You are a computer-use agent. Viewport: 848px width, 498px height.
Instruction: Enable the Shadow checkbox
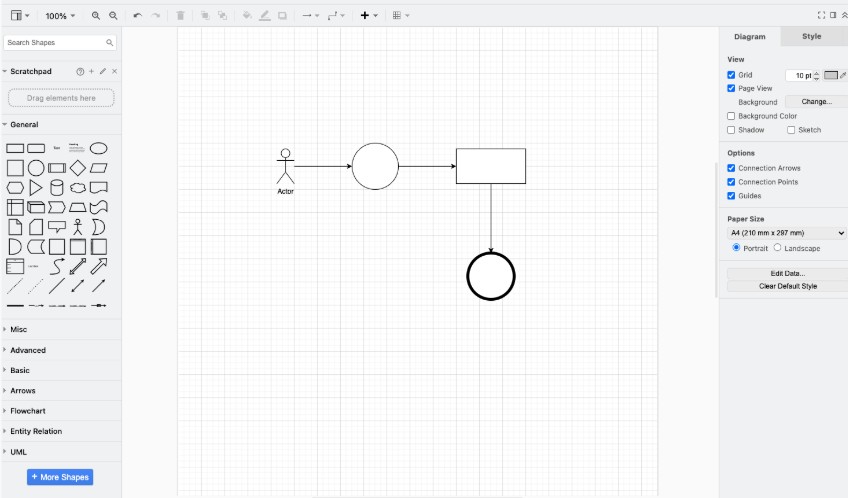click(x=731, y=130)
